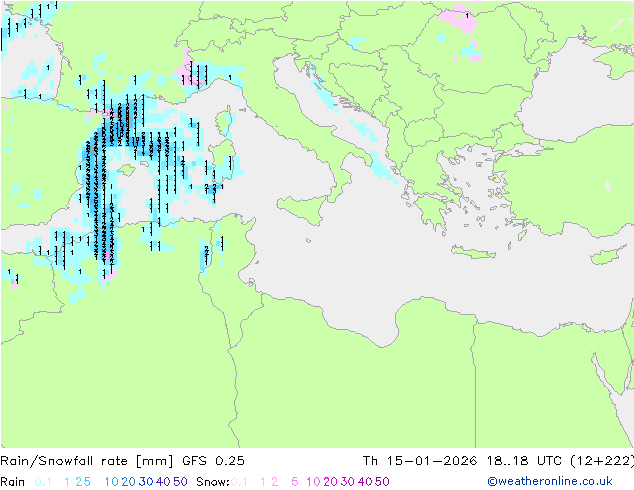
Task: Select the pale pink snow legend value 0.1
Action: pyautogui.click(x=239, y=482)
